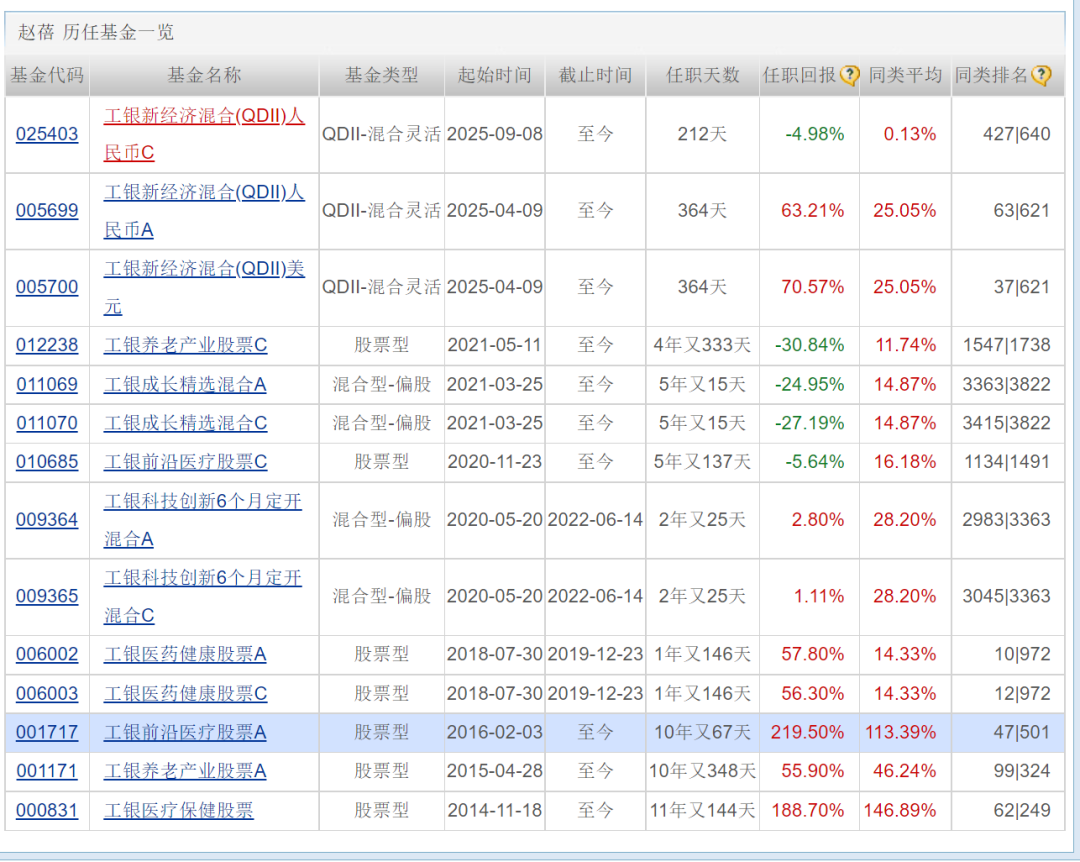Select the 5年又137天 tenure cell

coord(702,461)
